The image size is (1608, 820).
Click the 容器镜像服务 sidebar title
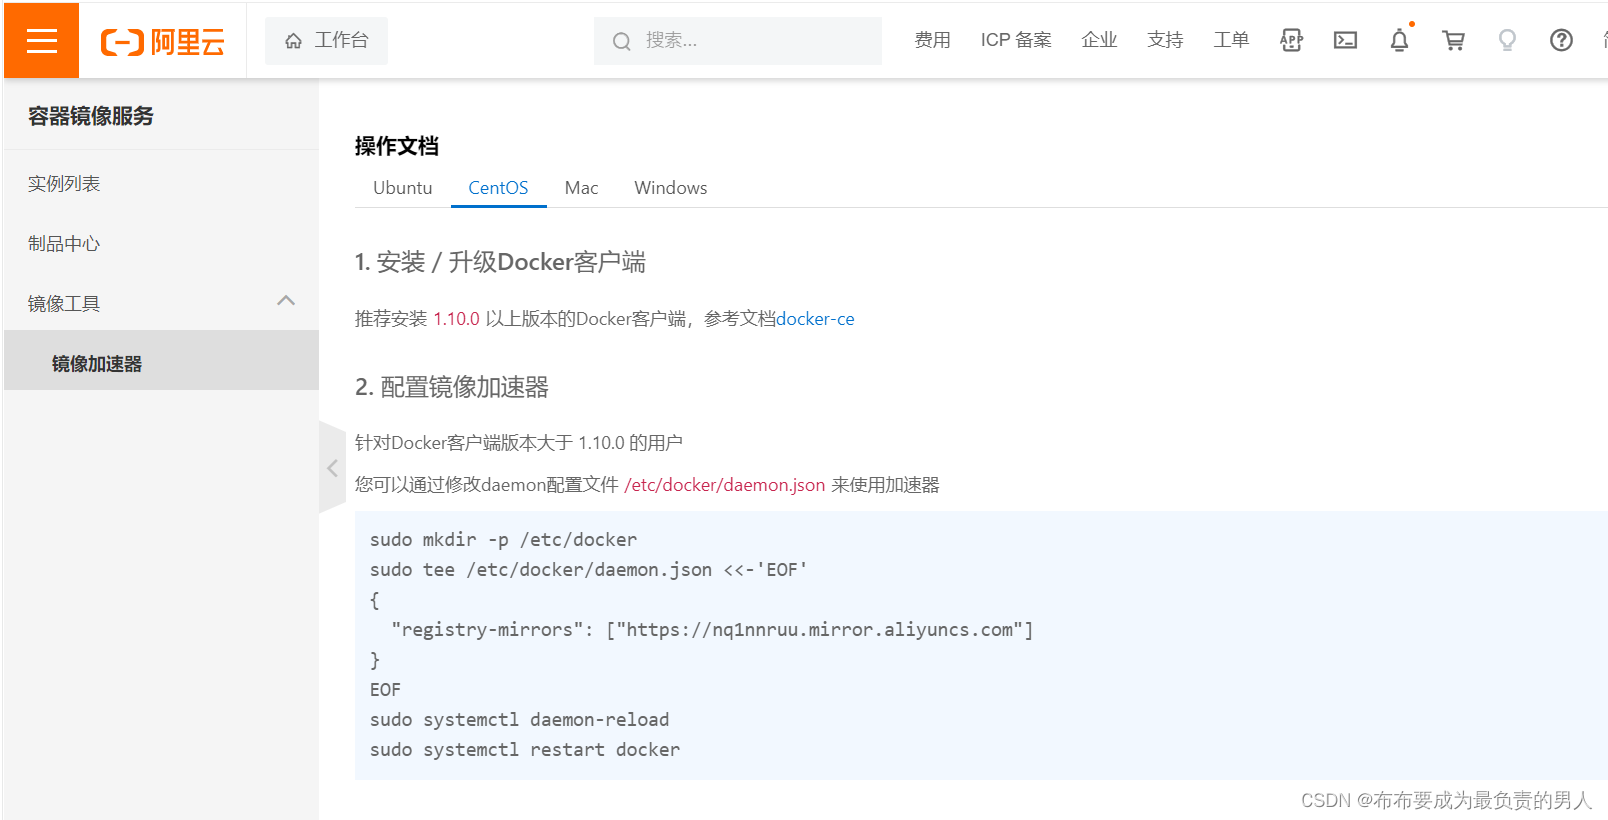point(91,116)
